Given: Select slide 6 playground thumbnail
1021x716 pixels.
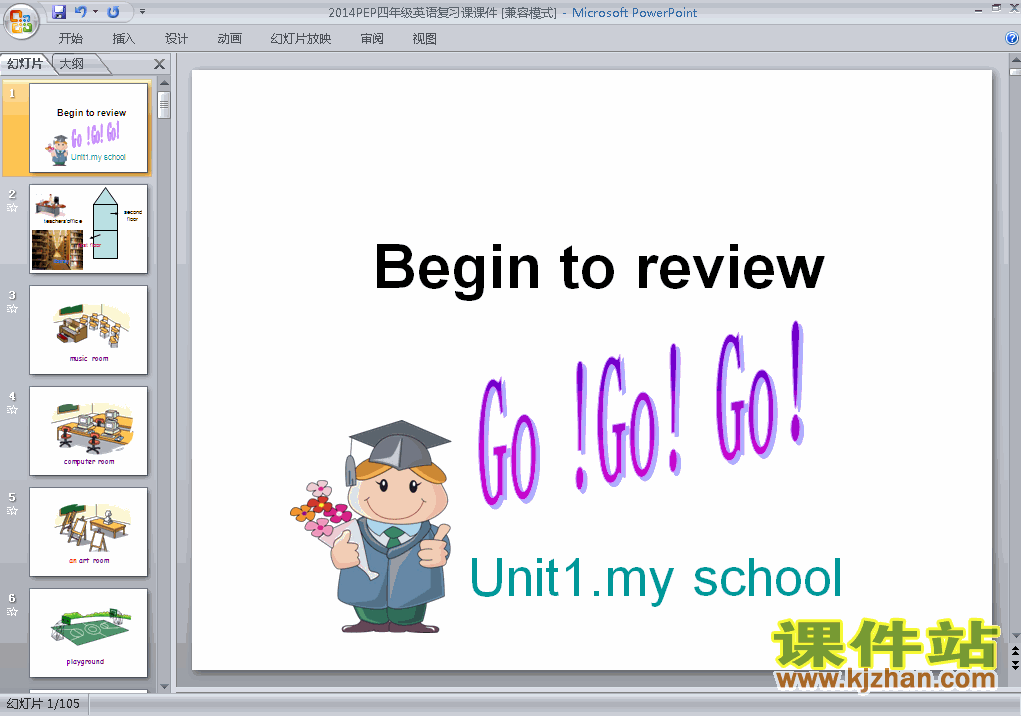Looking at the screenshot, I should click(89, 633).
